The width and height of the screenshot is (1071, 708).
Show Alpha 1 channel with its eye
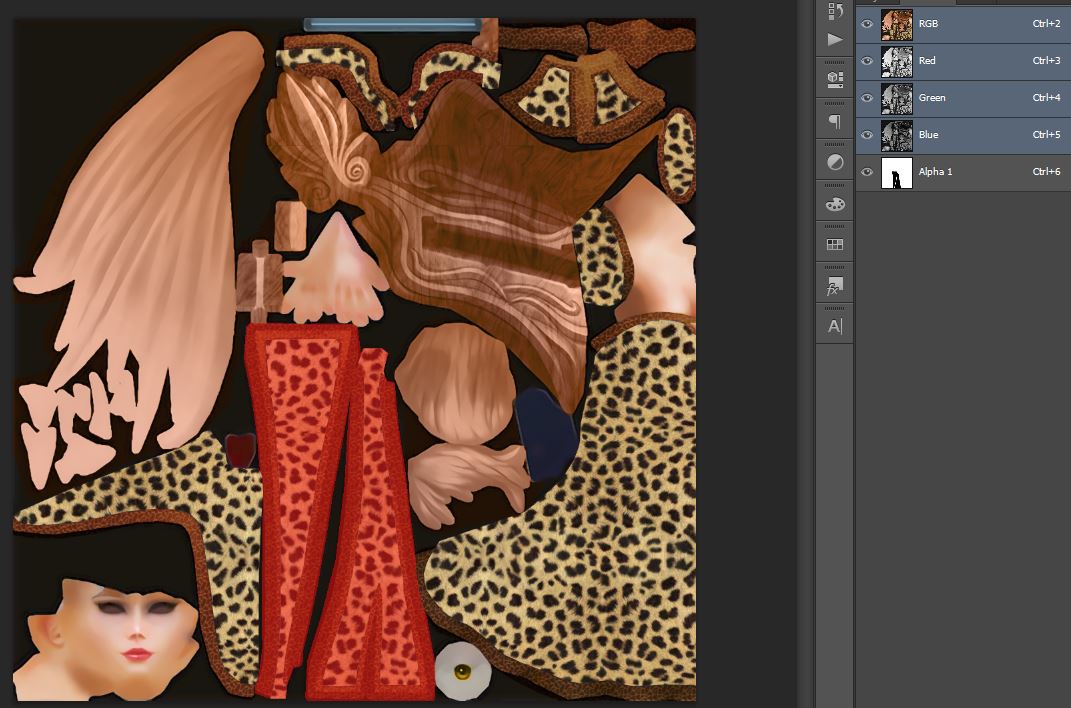pos(867,172)
